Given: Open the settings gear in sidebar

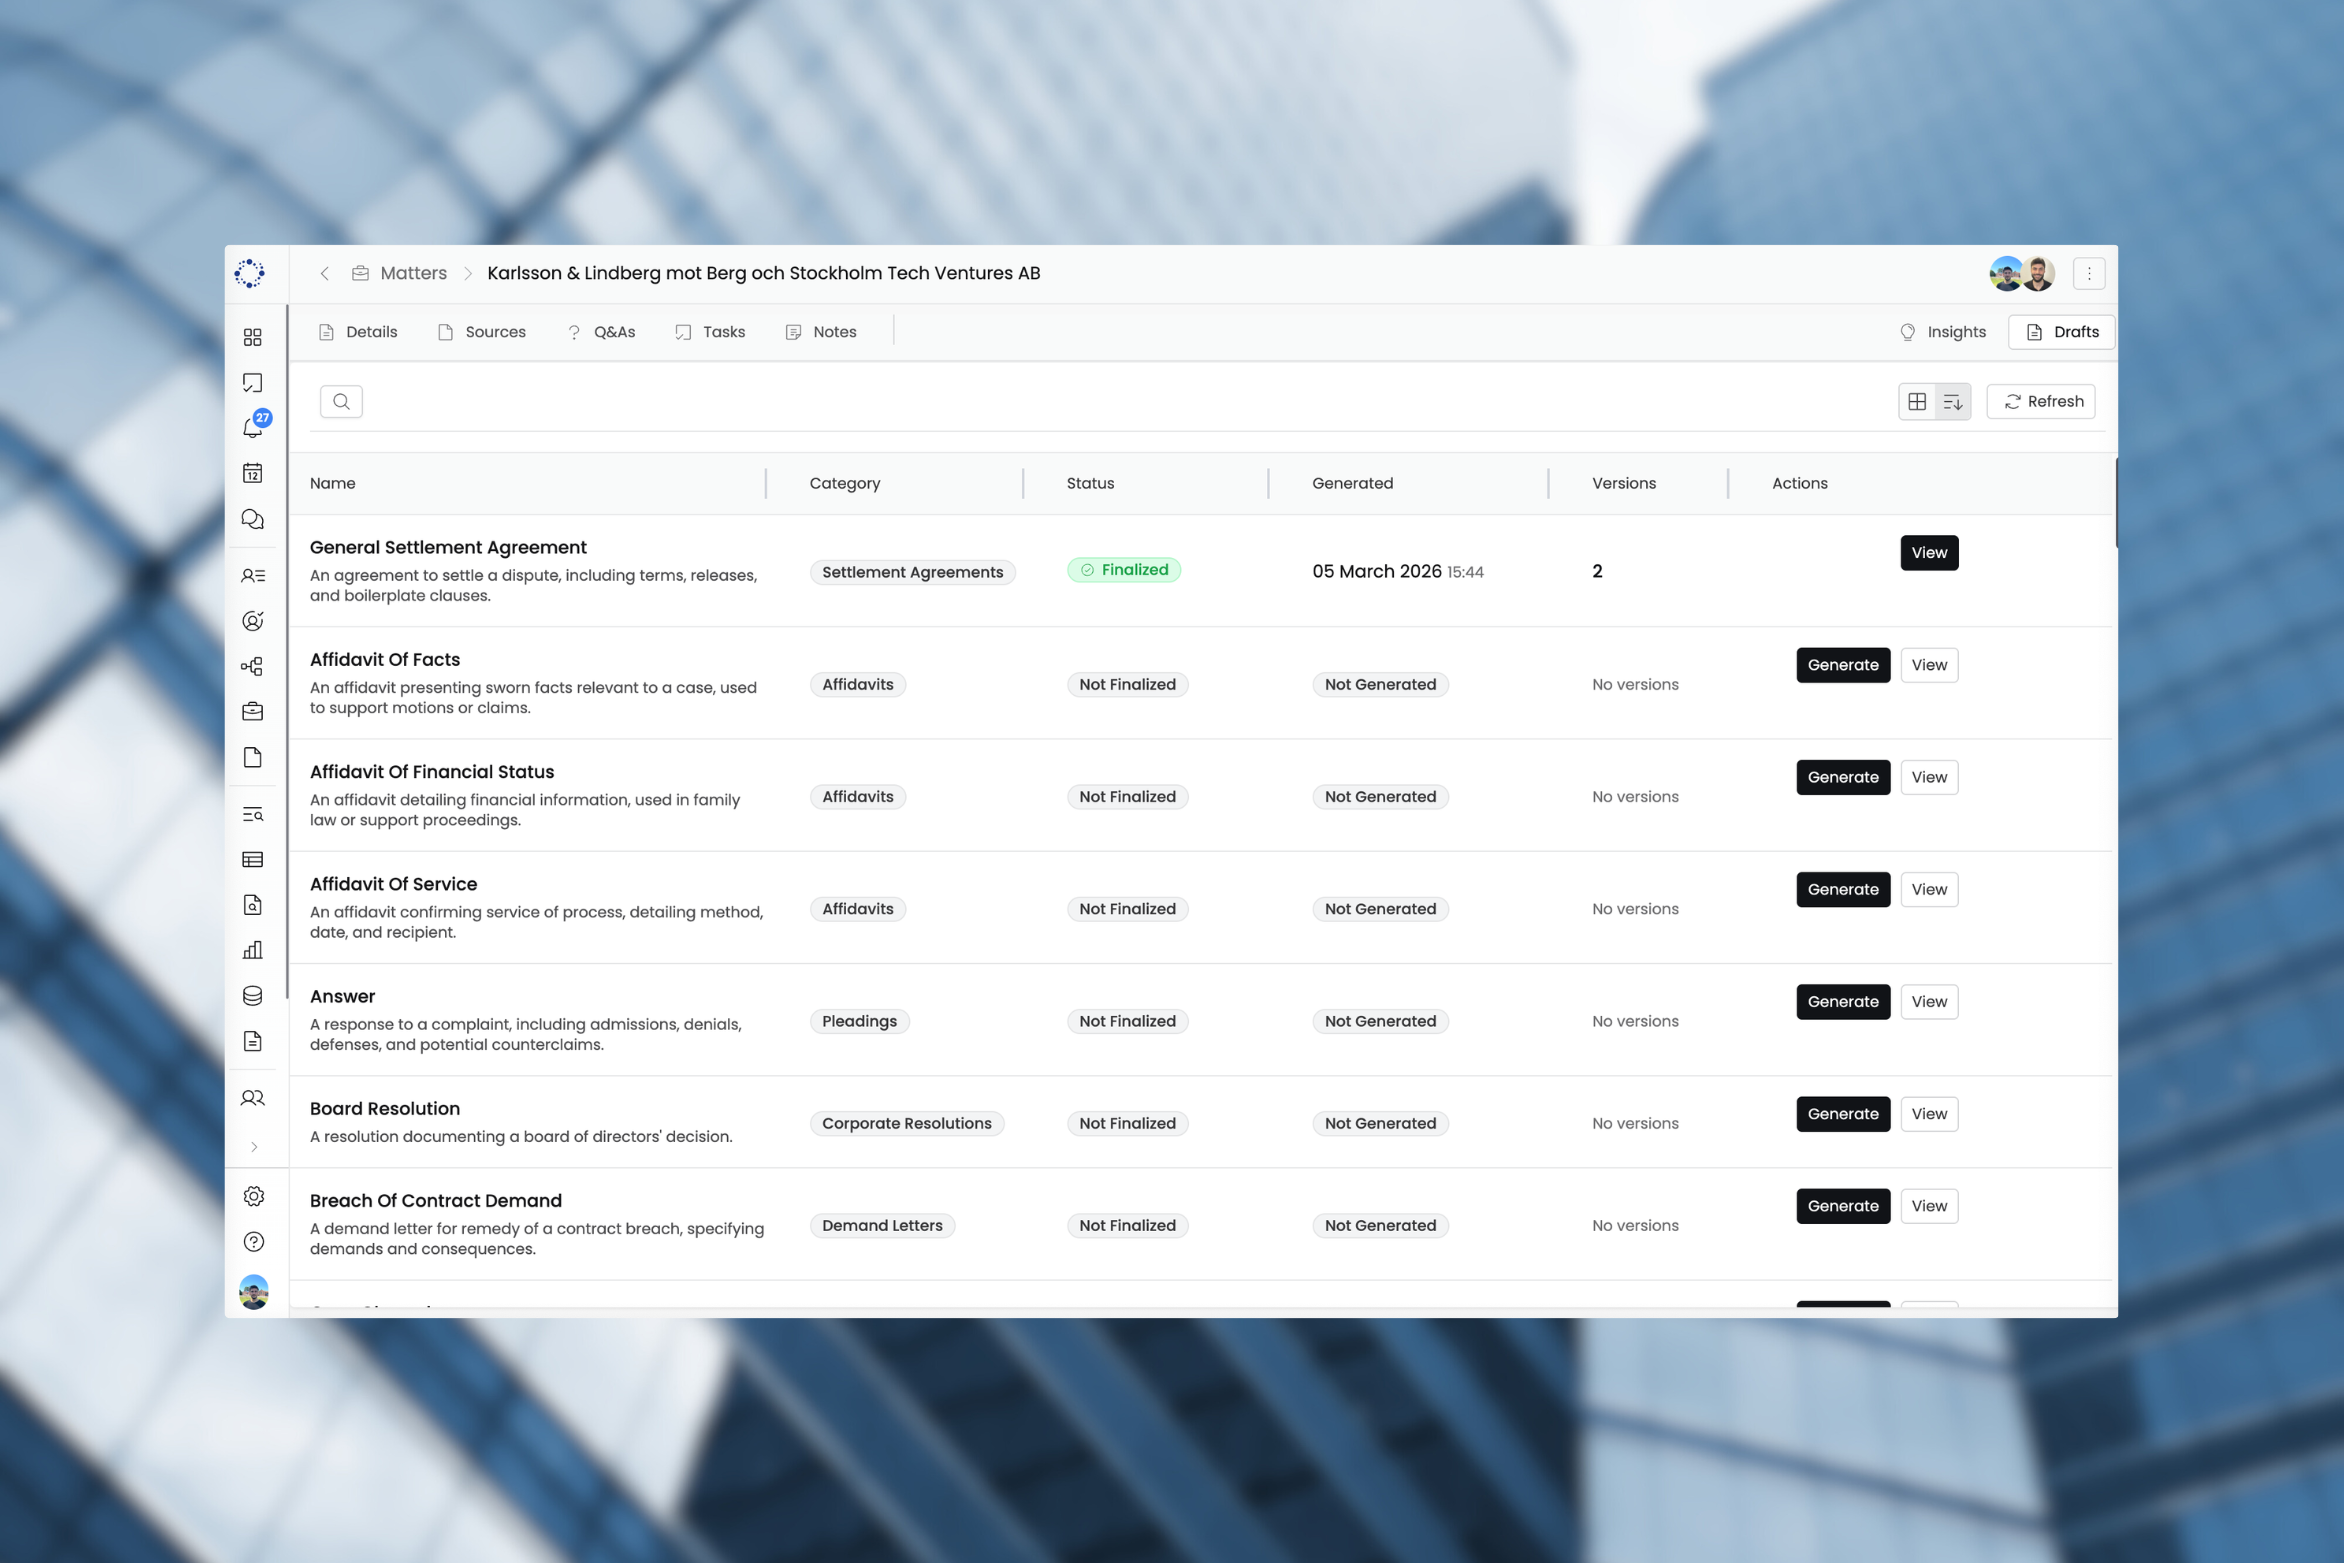Looking at the screenshot, I should (x=254, y=1196).
